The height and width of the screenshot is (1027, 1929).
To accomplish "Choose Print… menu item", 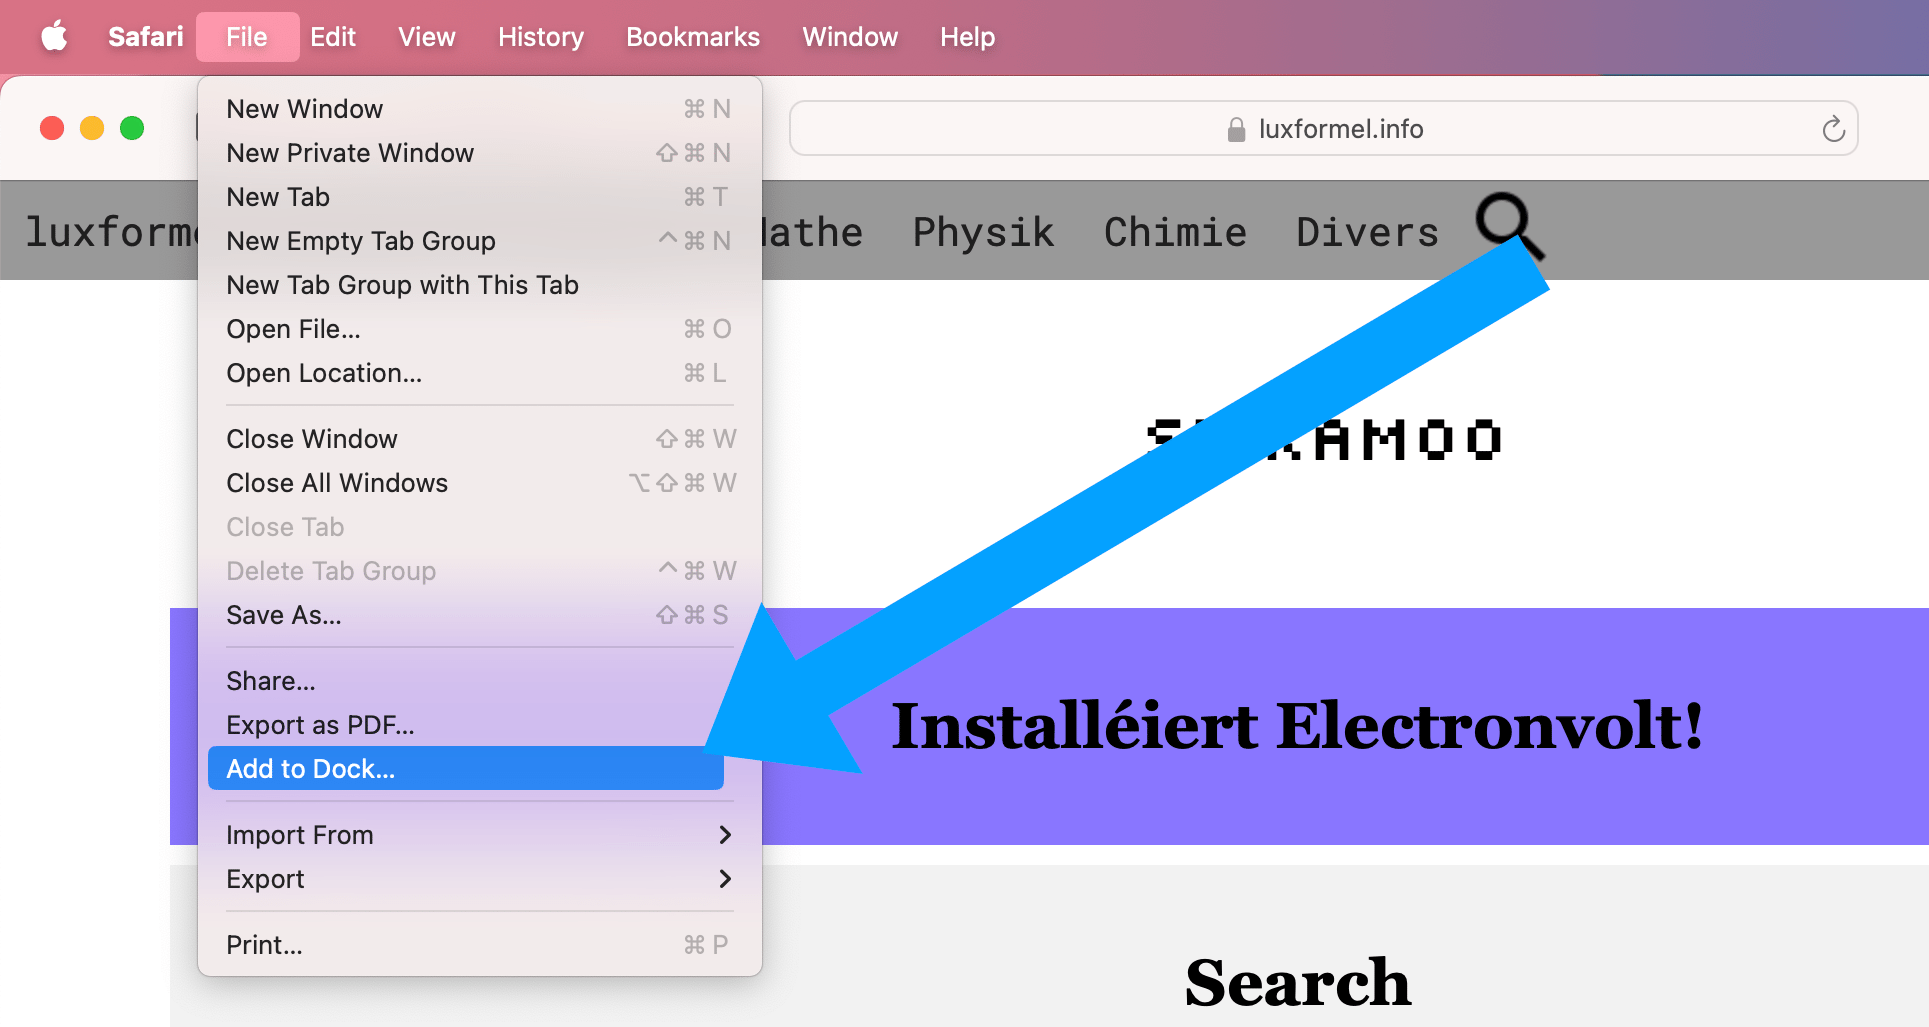I will tap(264, 945).
